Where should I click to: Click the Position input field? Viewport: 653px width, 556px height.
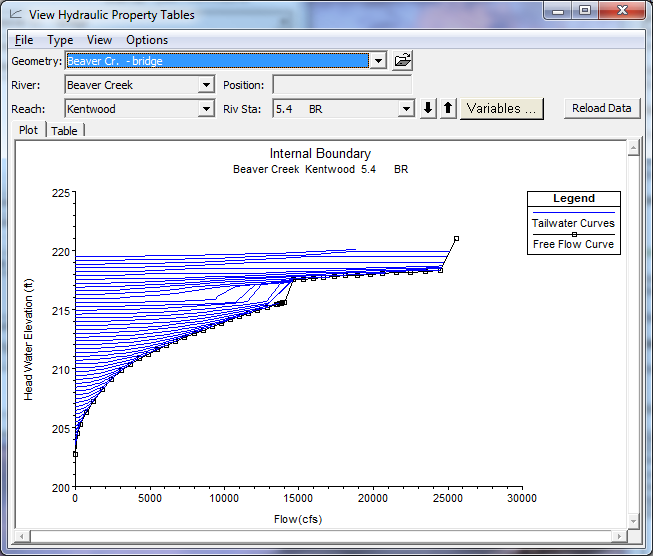pos(341,85)
